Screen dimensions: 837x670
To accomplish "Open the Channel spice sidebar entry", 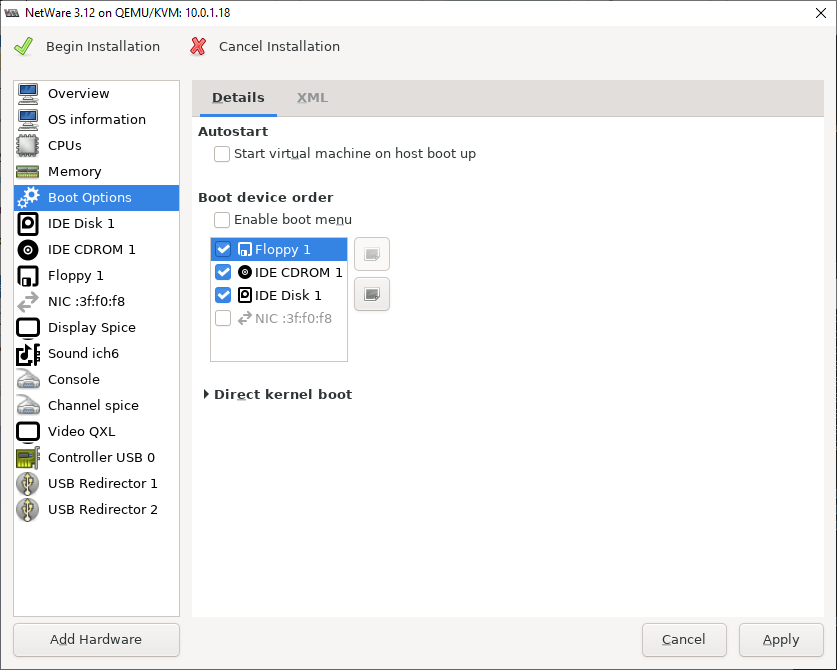I will coord(97,406).
